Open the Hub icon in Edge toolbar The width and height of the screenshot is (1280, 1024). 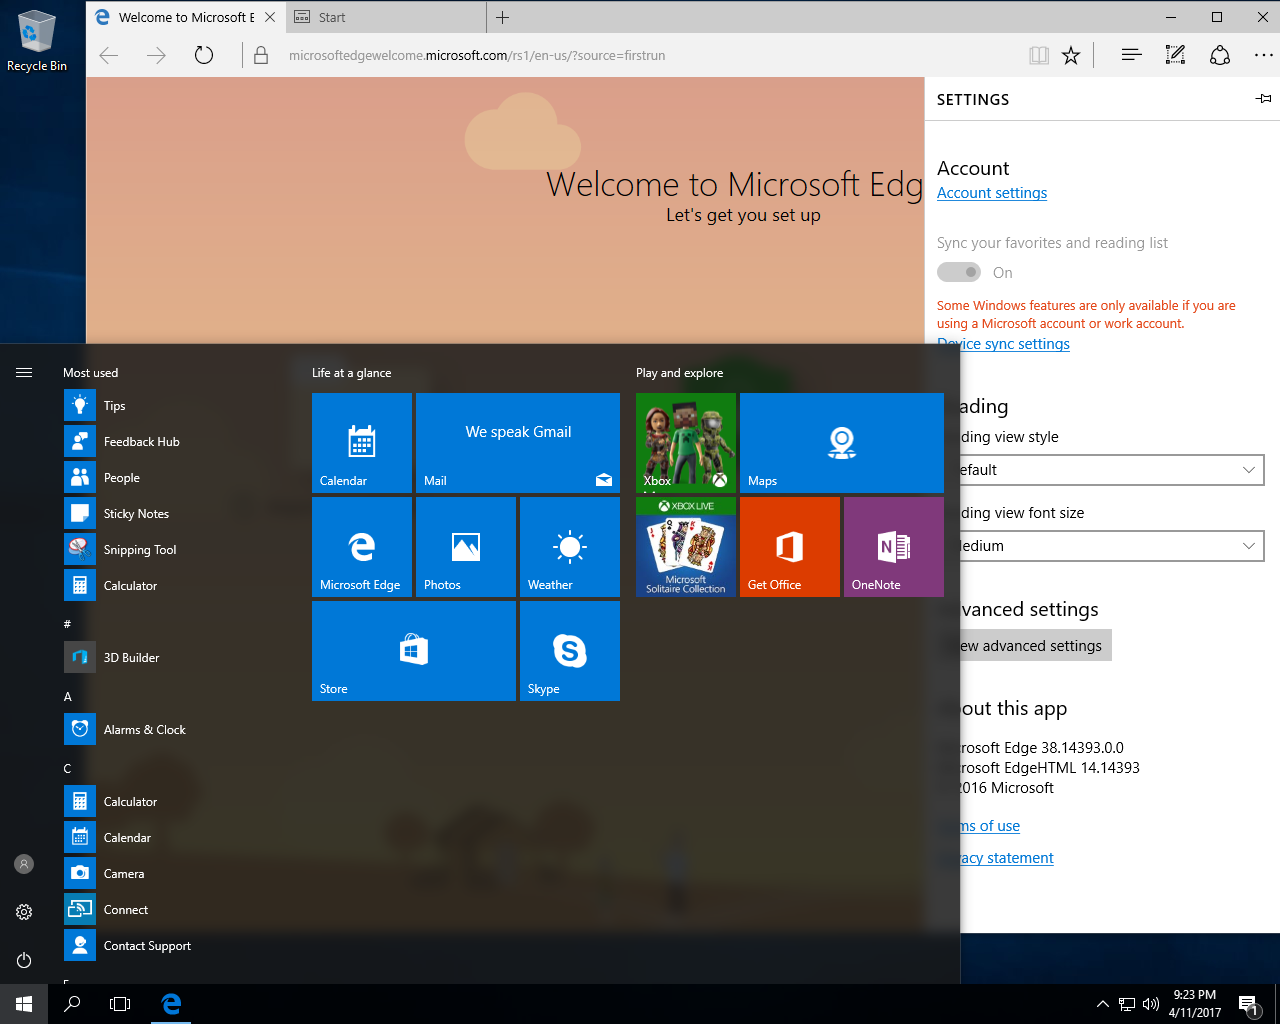coord(1132,56)
